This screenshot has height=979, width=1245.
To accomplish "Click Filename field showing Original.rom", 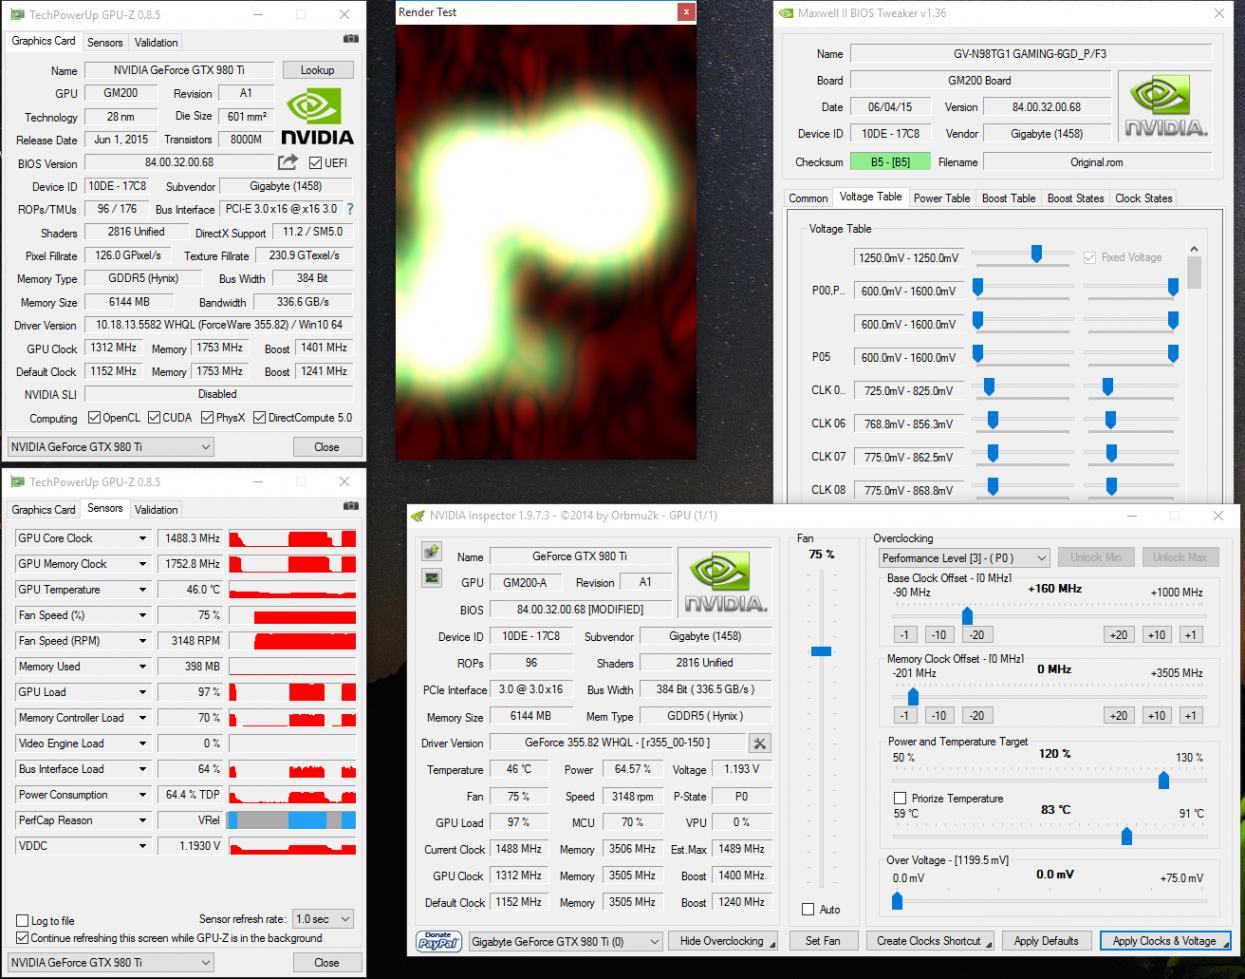I will [1097, 162].
